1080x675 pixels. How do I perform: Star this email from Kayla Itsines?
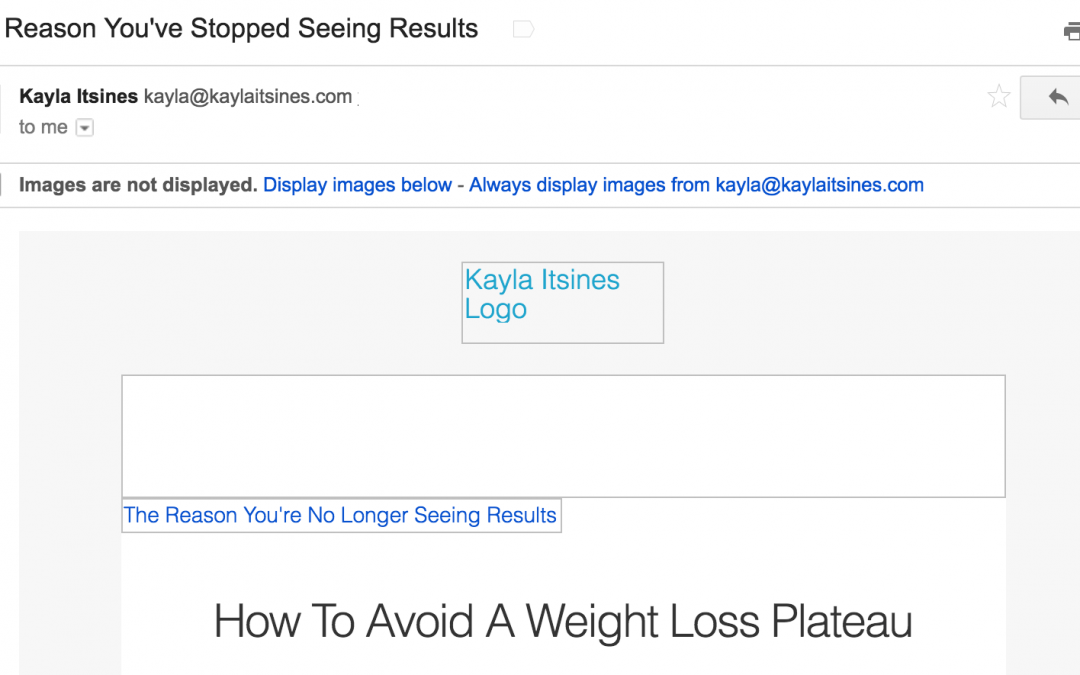pyautogui.click(x=998, y=97)
